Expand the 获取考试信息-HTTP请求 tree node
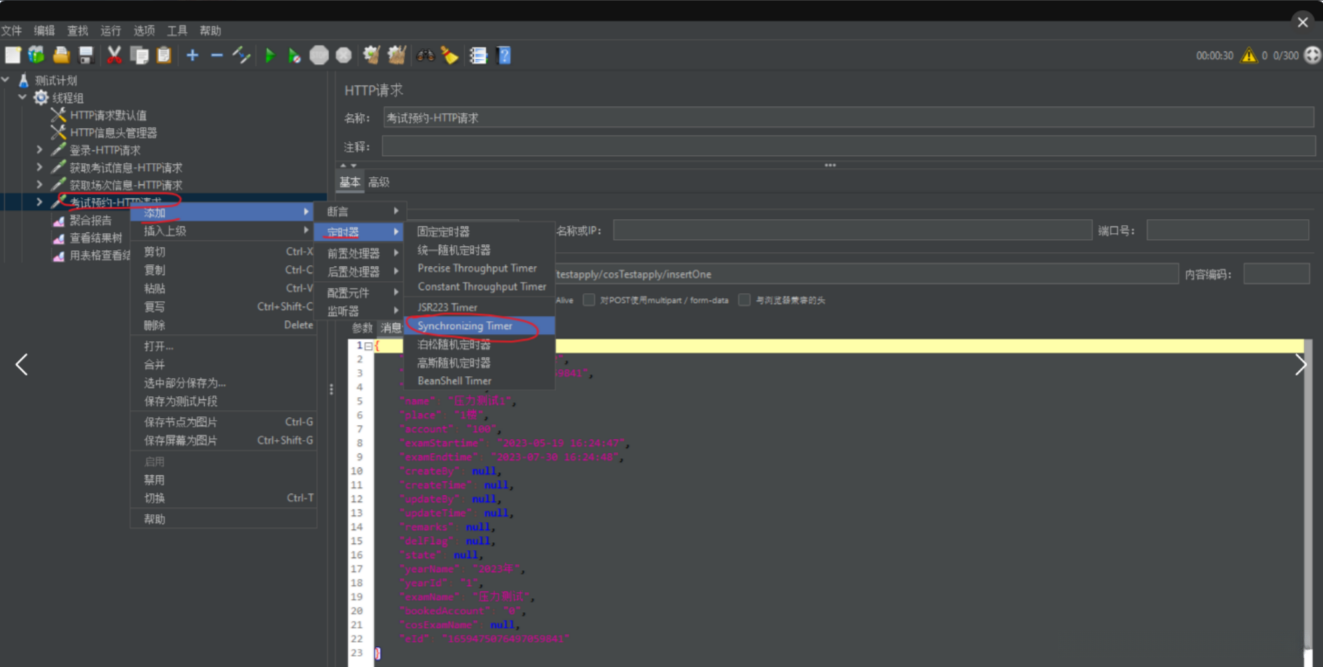The height and width of the screenshot is (667, 1323). point(40,168)
